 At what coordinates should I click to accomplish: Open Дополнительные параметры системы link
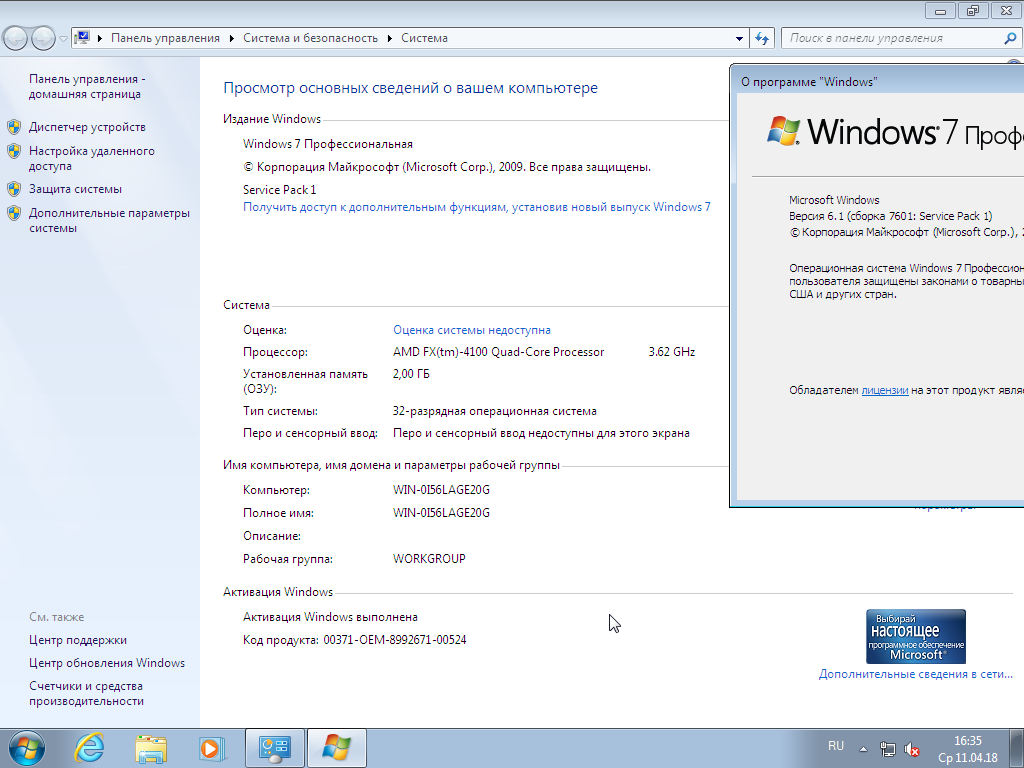pos(109,220)
